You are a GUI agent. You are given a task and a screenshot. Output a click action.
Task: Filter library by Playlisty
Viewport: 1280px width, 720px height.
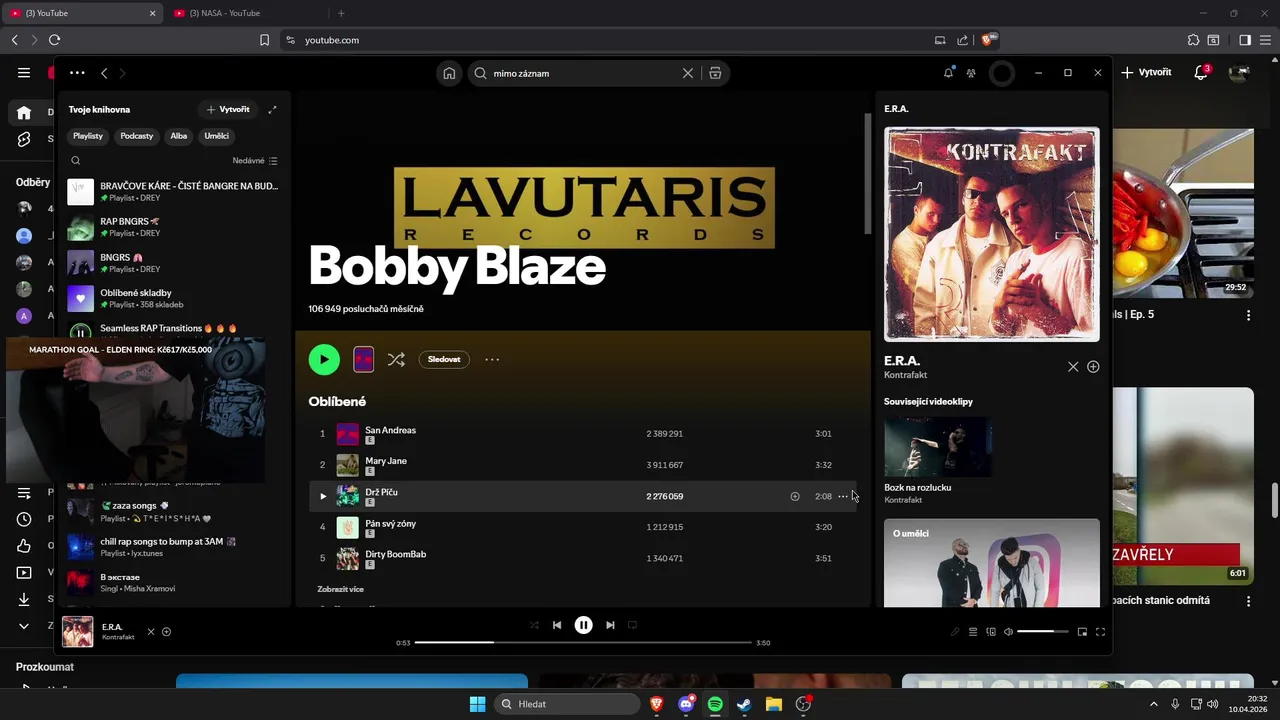pos(88,136)
